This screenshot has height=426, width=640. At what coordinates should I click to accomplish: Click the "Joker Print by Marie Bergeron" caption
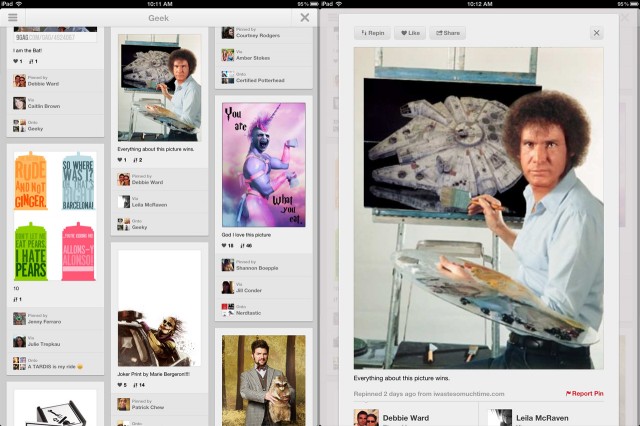pos(153,374)
